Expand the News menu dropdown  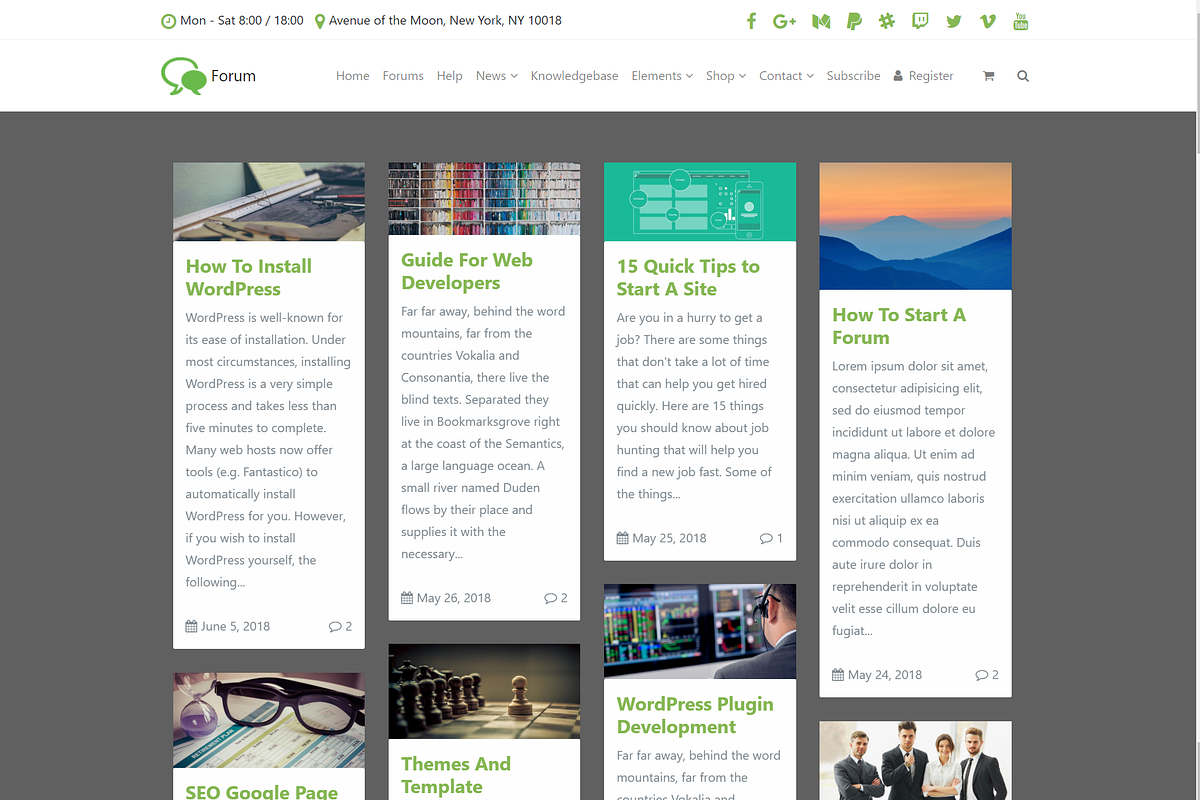pos(496,76)
